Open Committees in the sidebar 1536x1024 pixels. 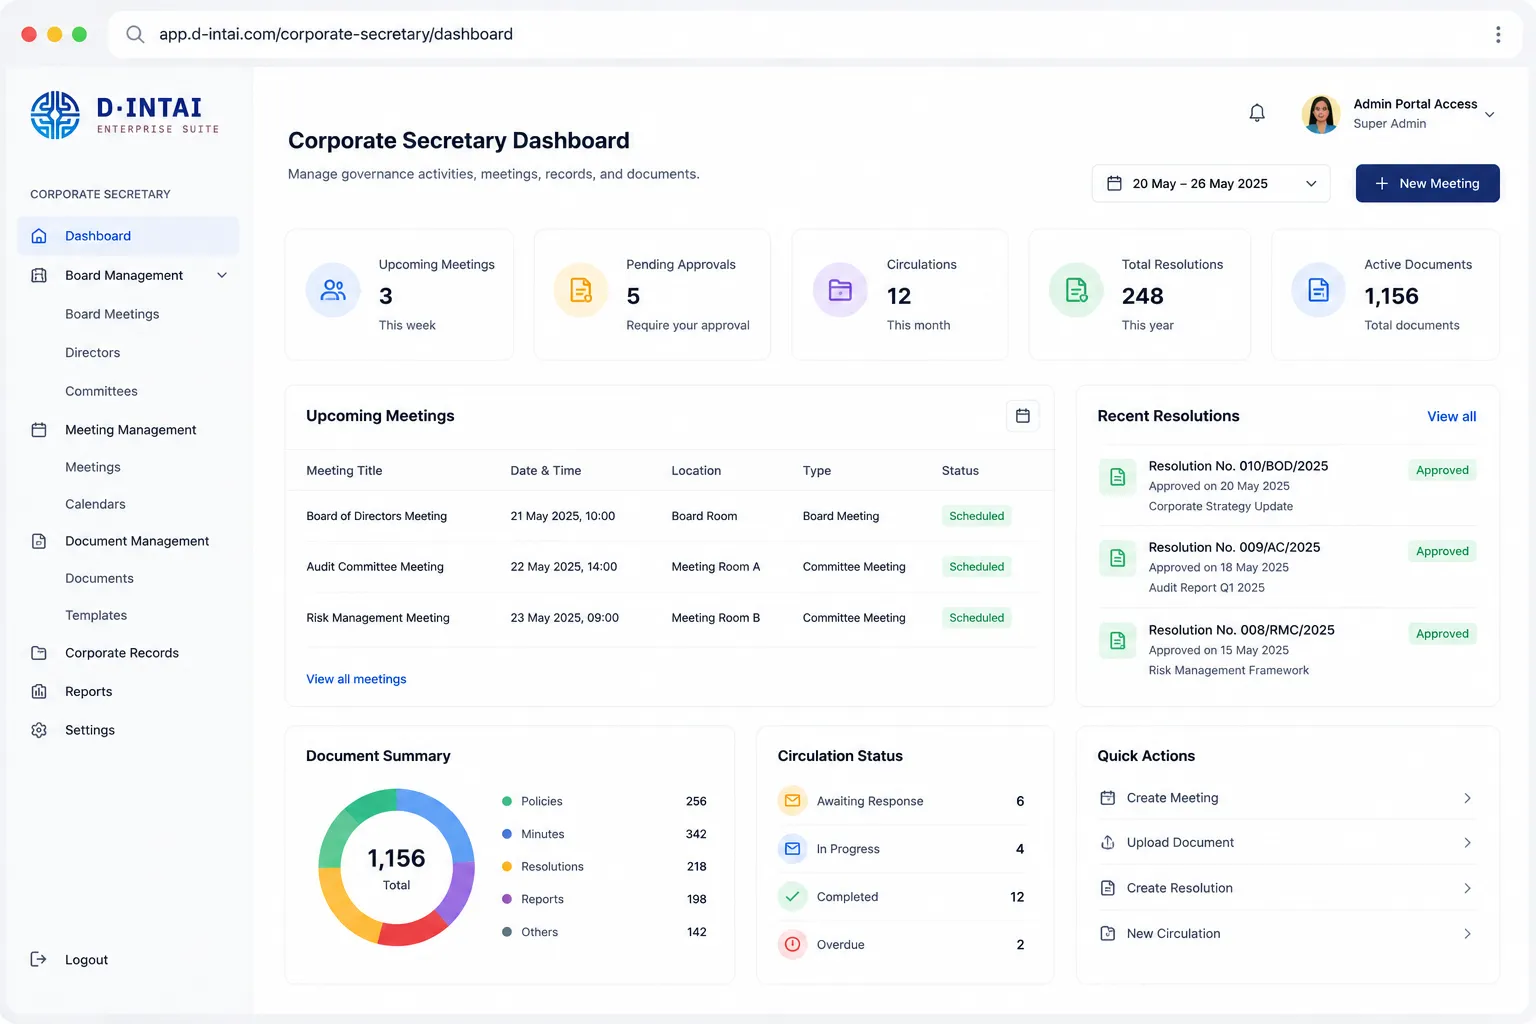pos(101,391)
